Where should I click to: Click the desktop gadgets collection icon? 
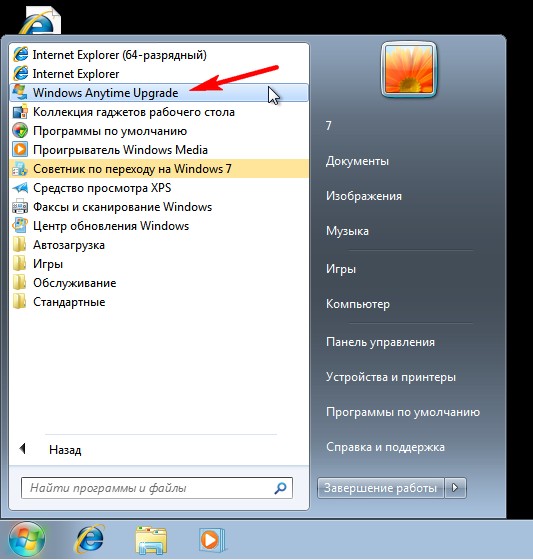[20, 112]
